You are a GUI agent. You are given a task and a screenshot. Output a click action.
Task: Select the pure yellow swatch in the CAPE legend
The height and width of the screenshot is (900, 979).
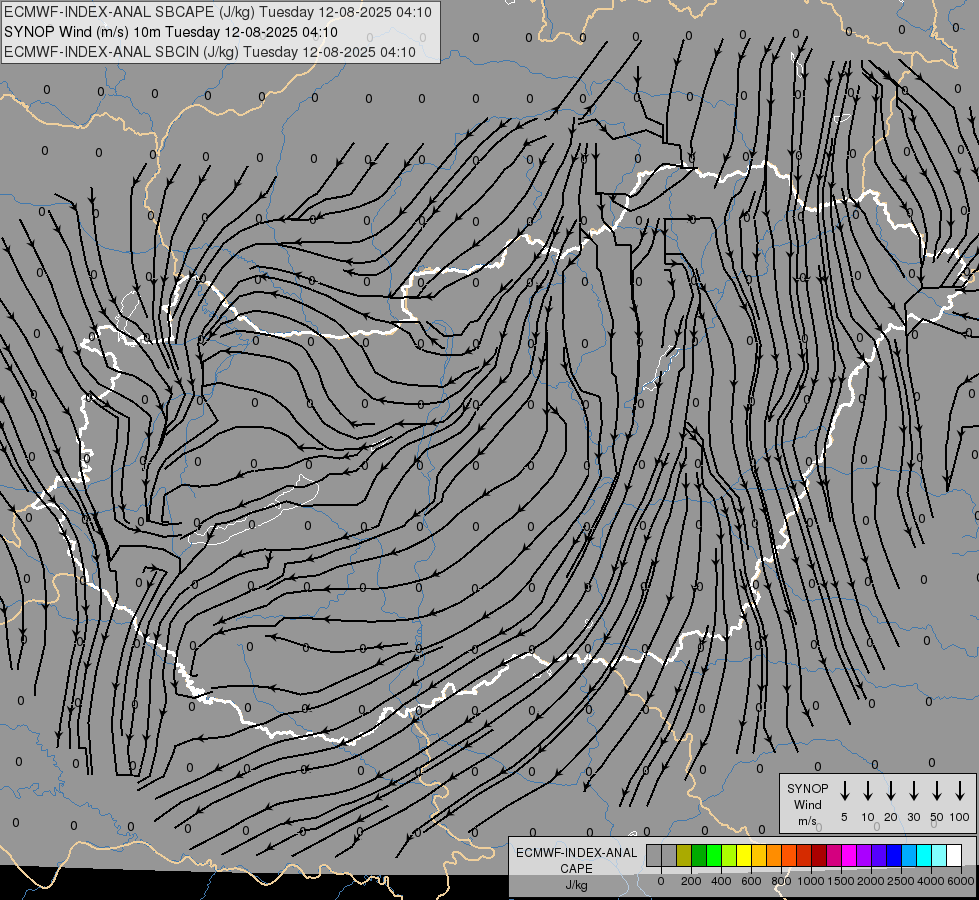click(744, 855)
